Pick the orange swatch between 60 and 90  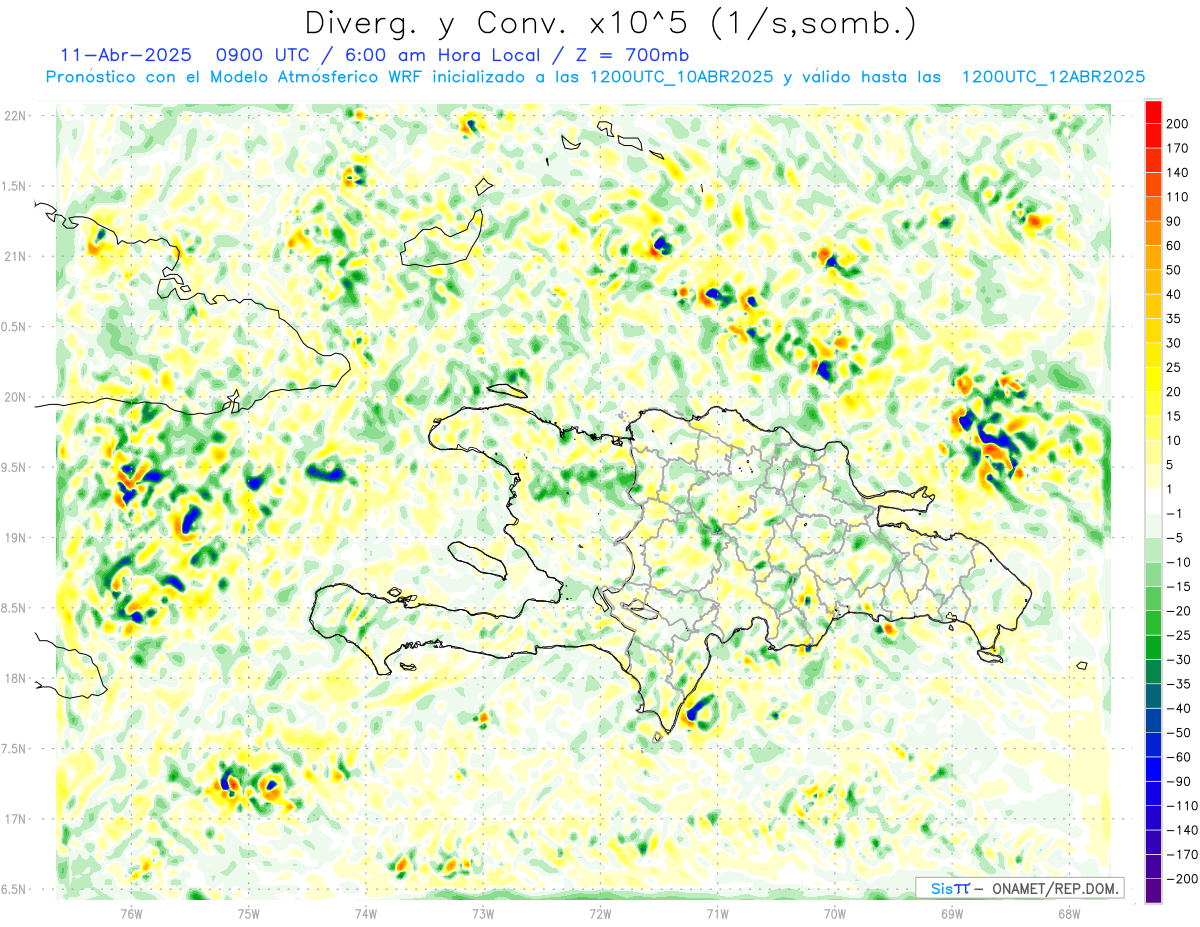1153,233
